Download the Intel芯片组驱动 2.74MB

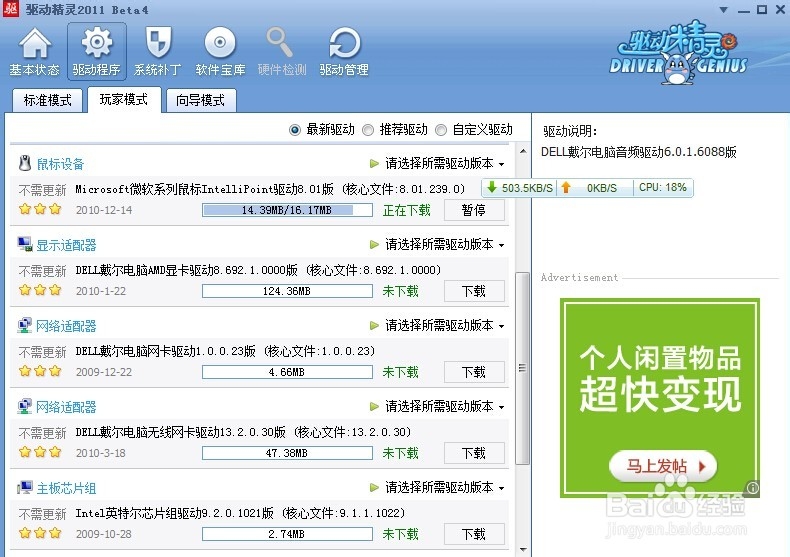tap(474, 534)
